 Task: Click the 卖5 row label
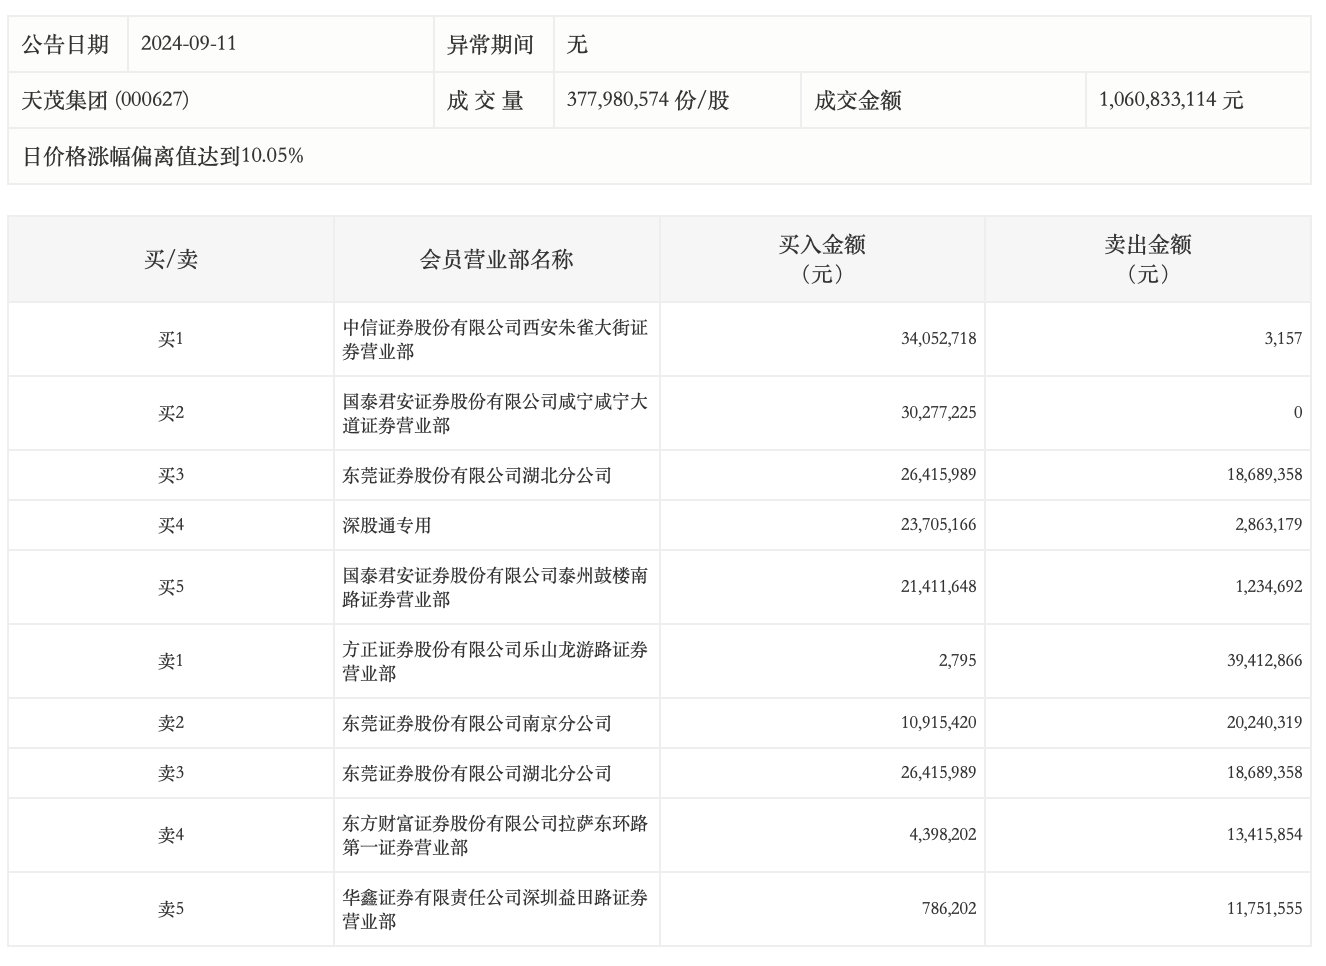(171, 909)
